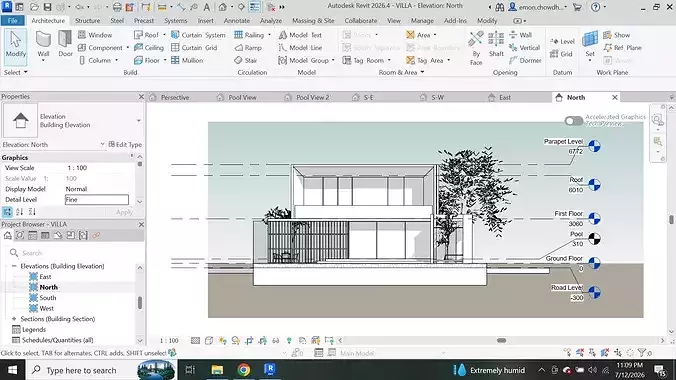Toggle crop view in view control bar
The height and width of the screenshot is (380, 676).
coord(249,340)
